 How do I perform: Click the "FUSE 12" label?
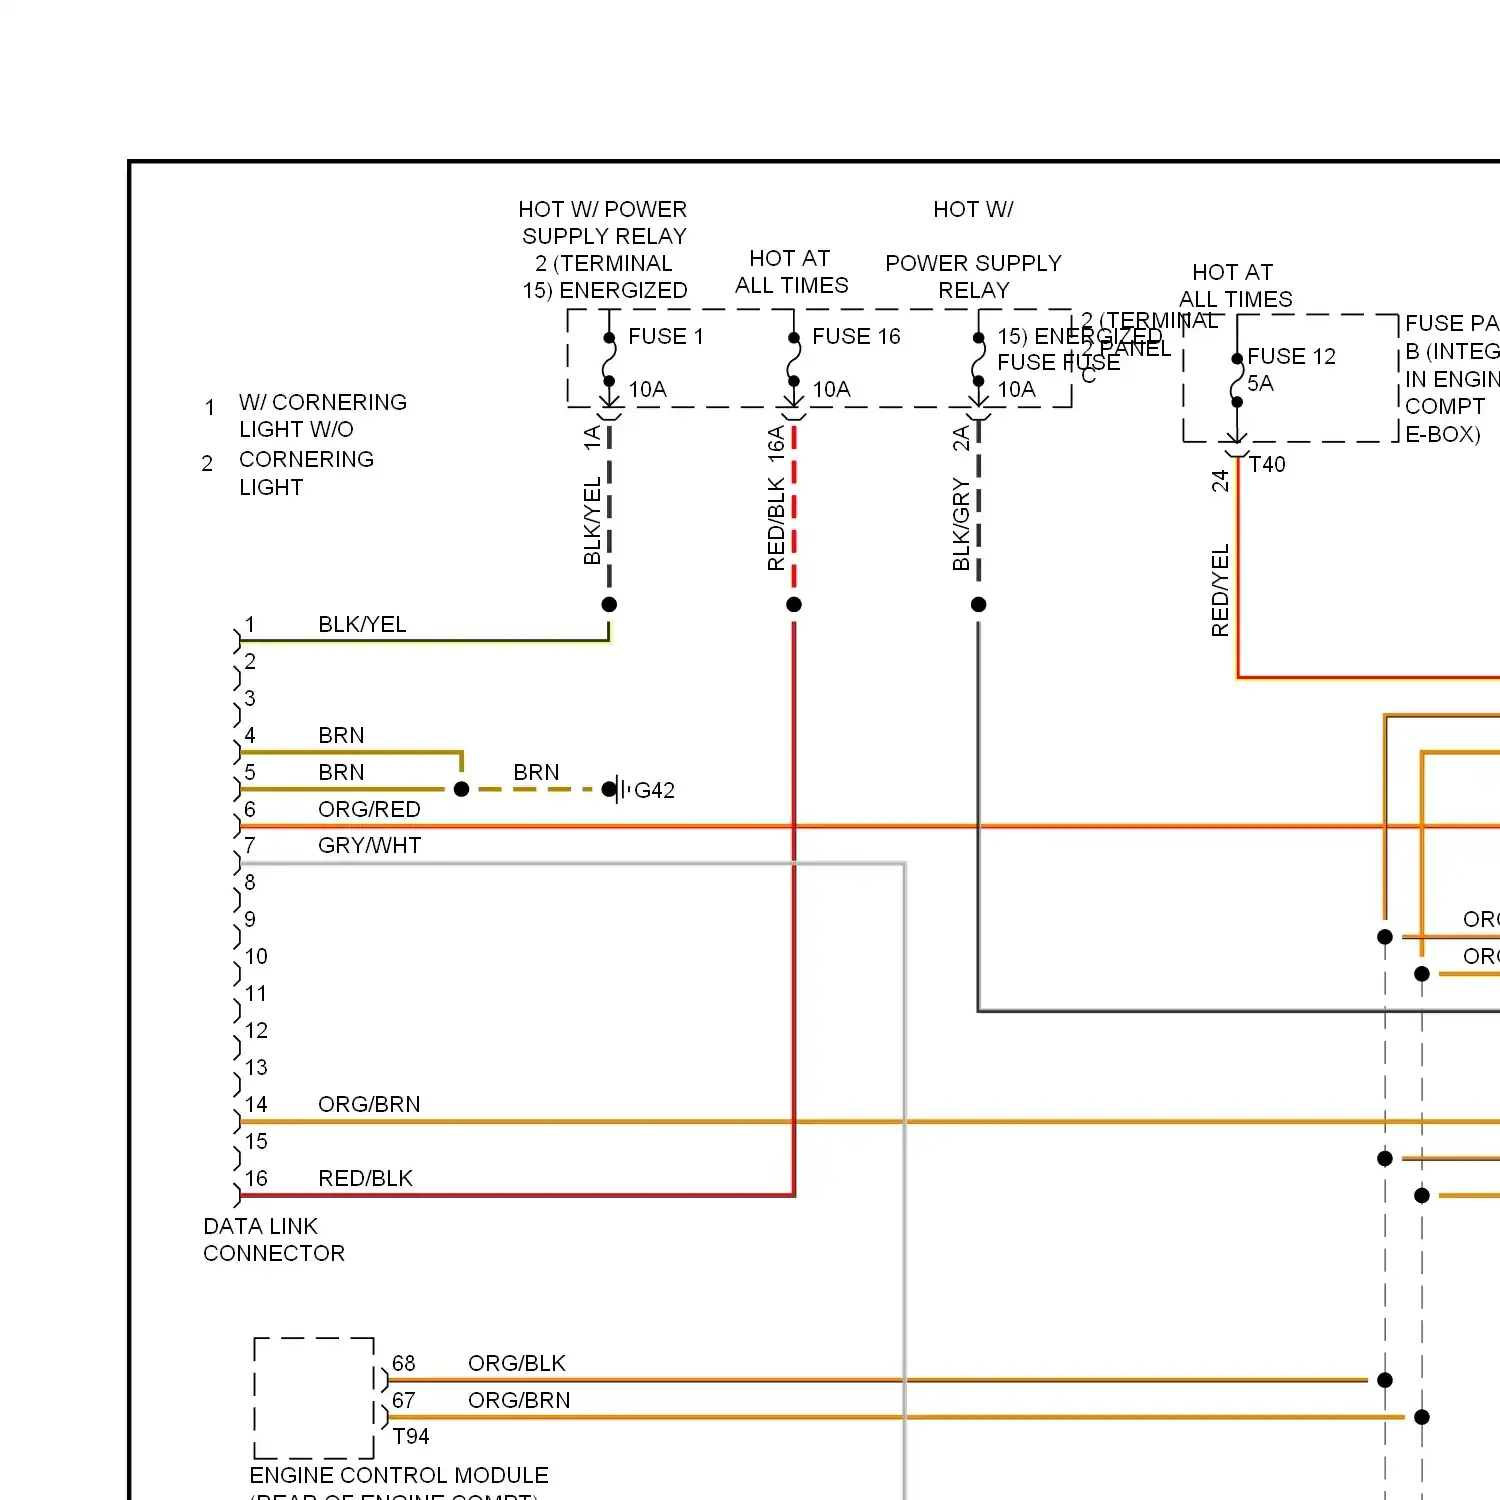coord(1291,357)
